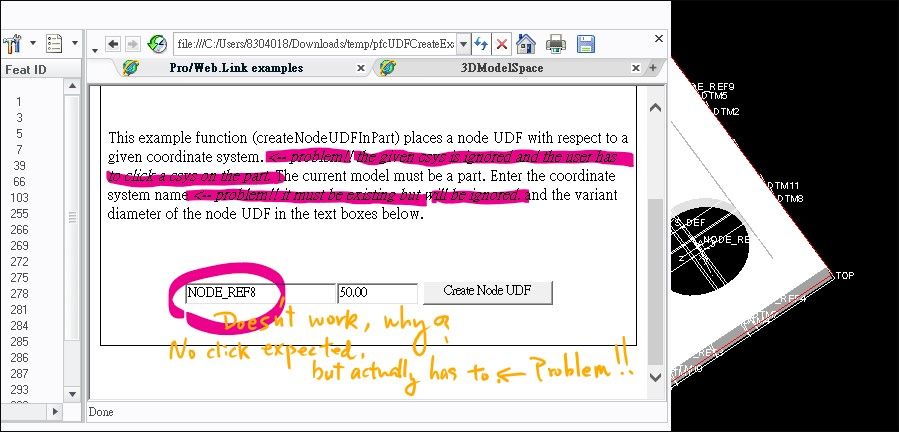Image resolution: width=899 pixels, height=432 pixels.
Task: Open the model tree settings tools icon
Action: 11,44
